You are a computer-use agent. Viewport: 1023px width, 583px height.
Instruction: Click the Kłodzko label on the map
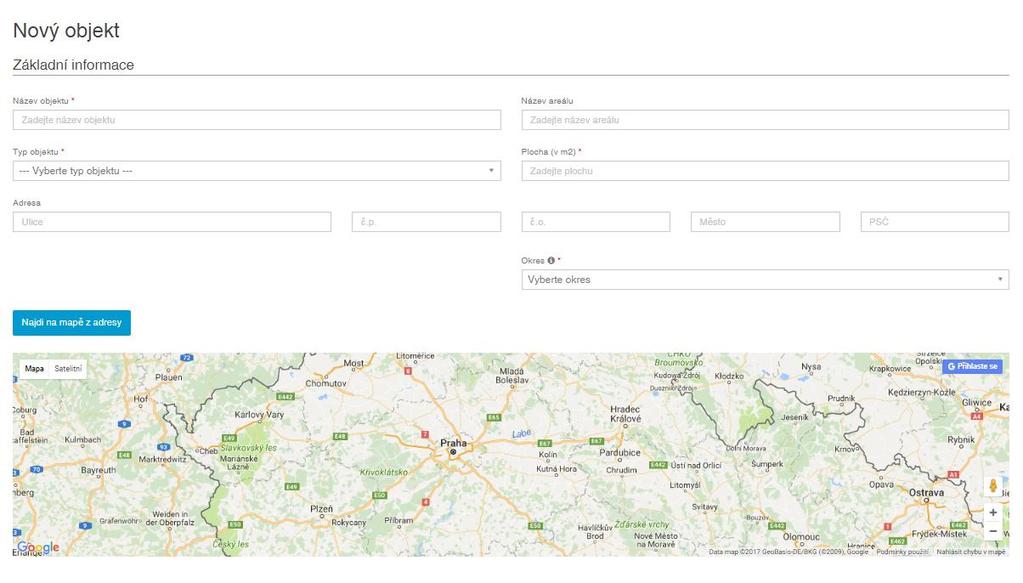click(729, 376)
